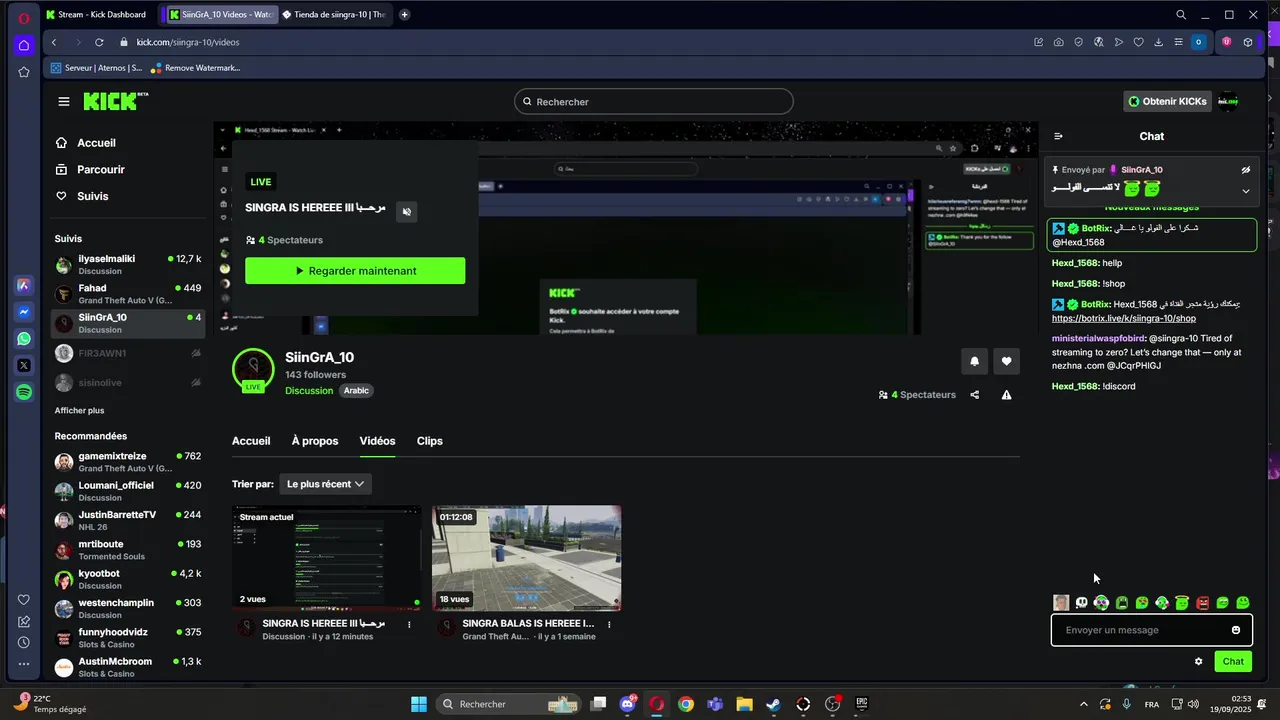Insert the angry red emote

1202,603
